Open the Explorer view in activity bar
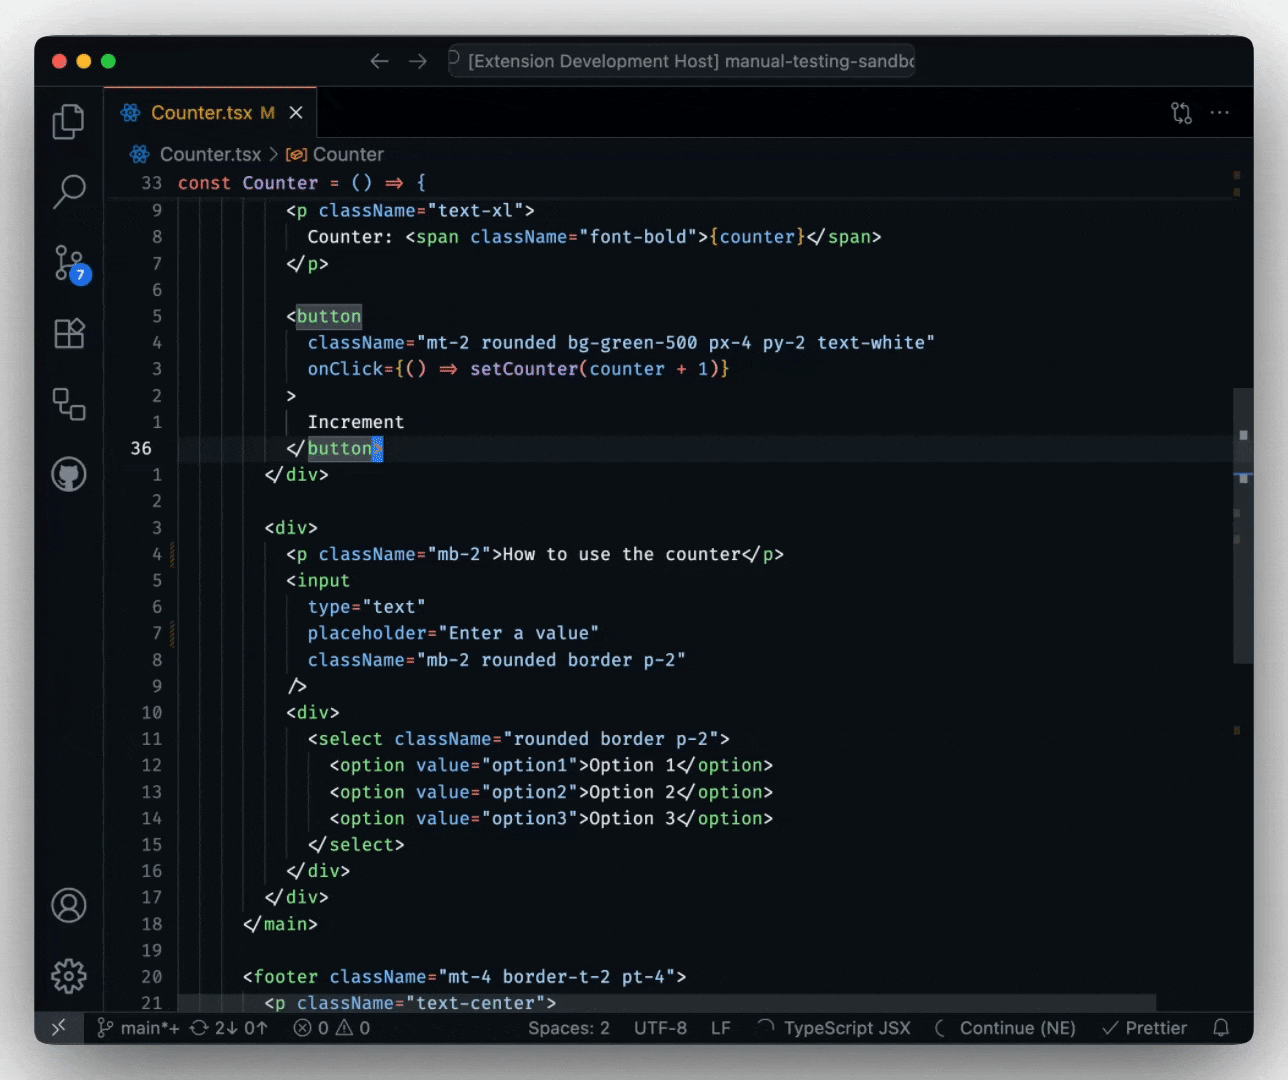Image resolution: width=1288 pixels, height=1080 pixels. (x=68, y=122)
